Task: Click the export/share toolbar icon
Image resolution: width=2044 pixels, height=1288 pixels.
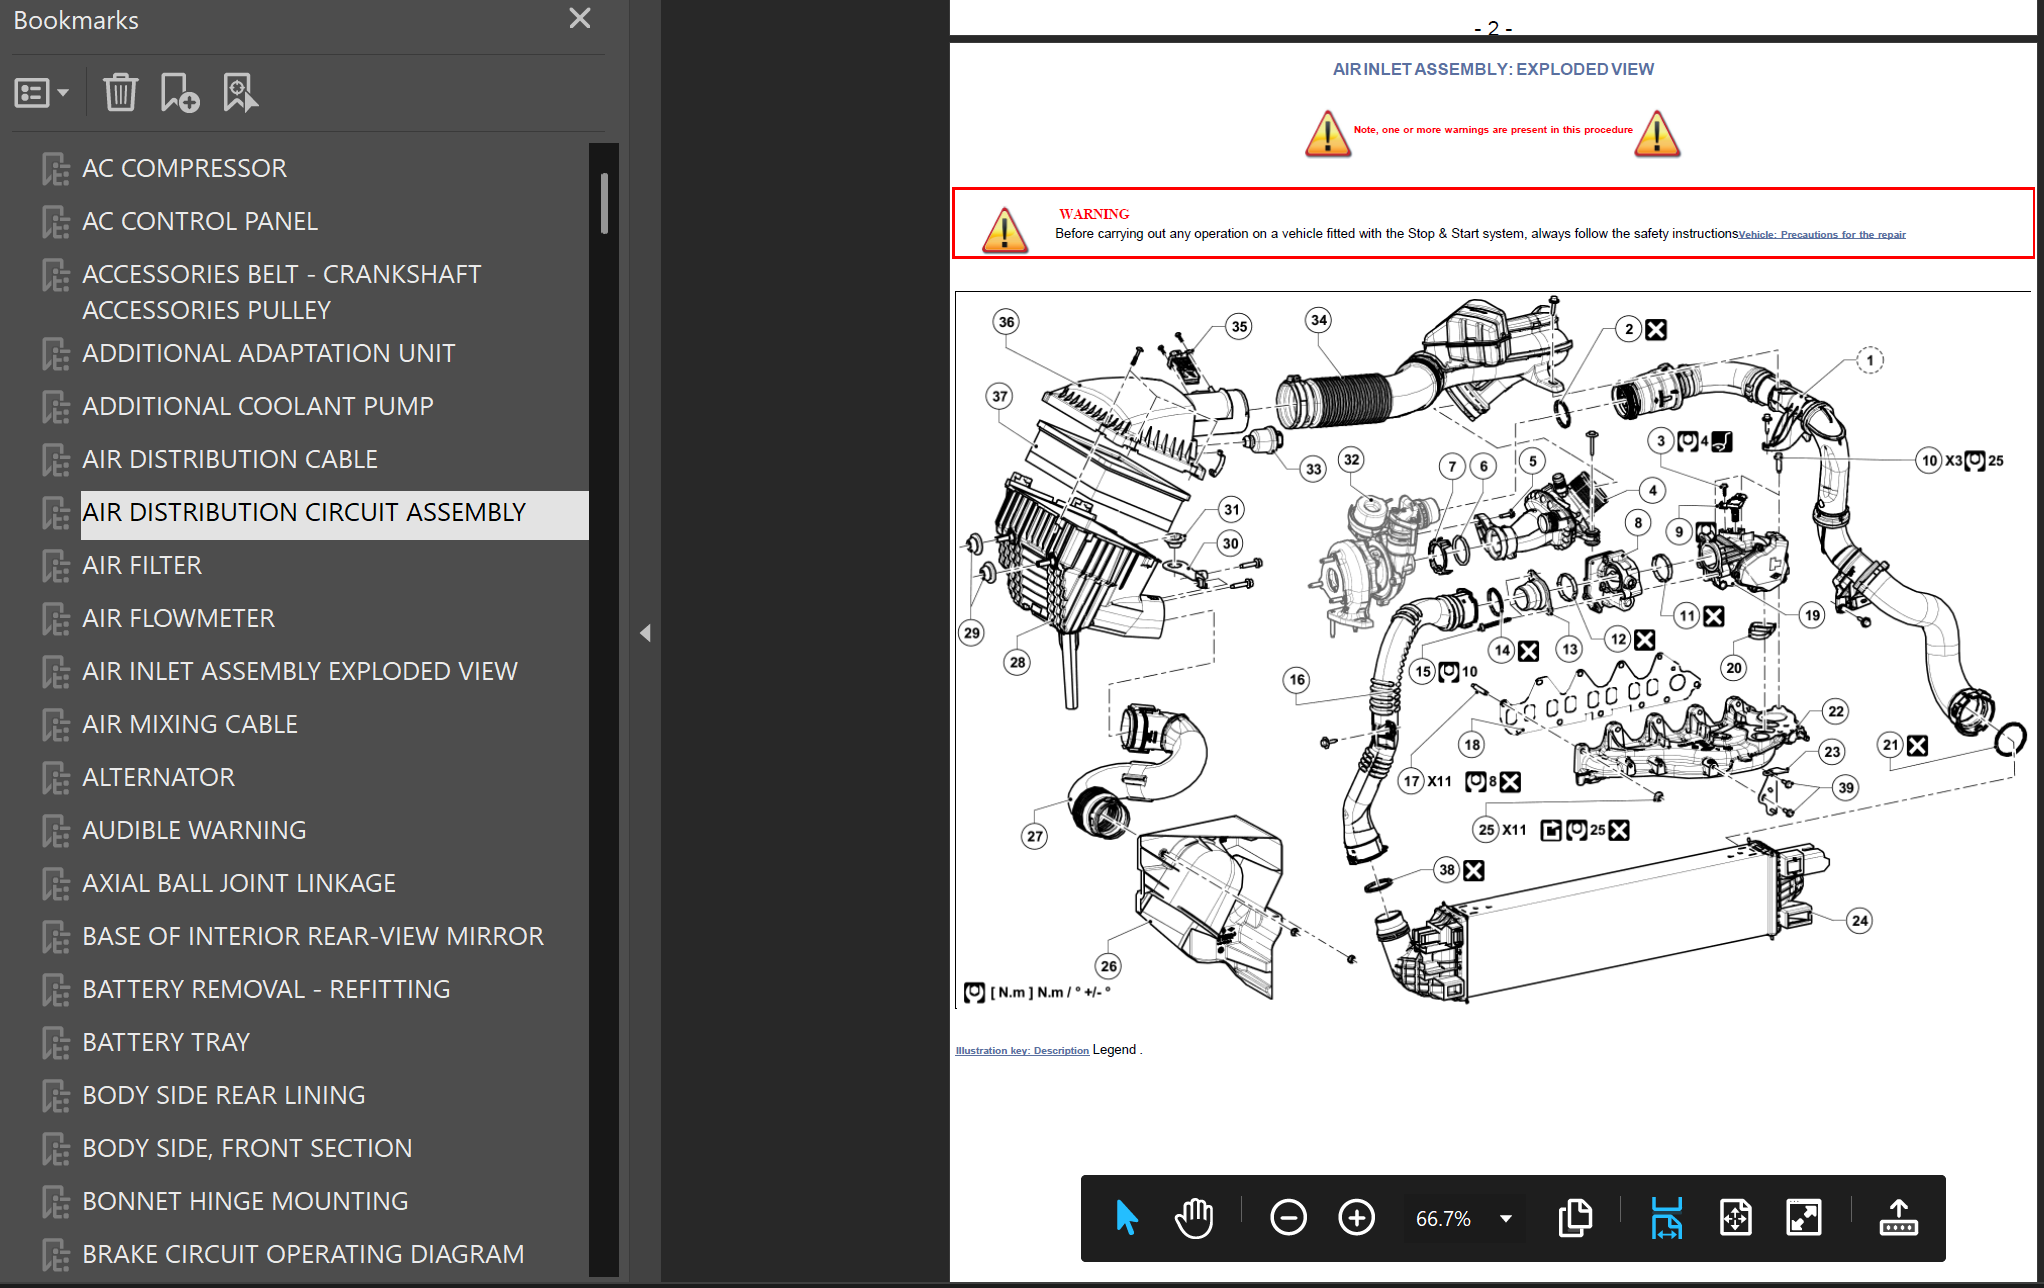Action: (1898, 1218)
